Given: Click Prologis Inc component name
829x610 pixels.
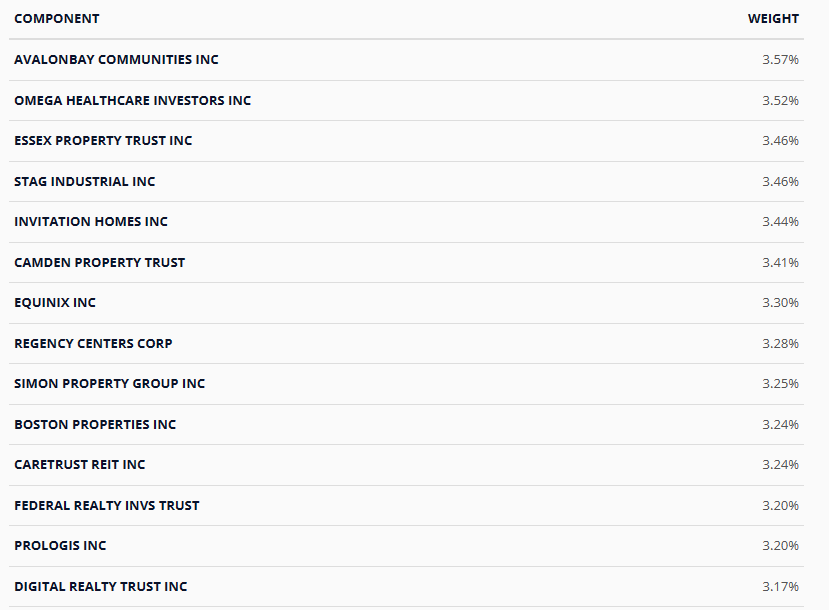Looking at the screenshot, I should coord(60,546).
